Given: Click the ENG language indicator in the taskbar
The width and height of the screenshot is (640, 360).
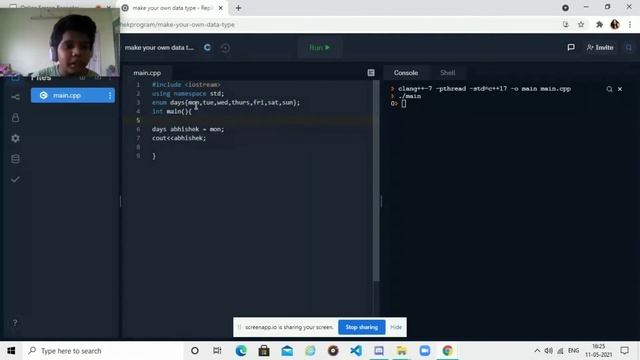Looking at the screenshot, I should [x=573, y=351].
